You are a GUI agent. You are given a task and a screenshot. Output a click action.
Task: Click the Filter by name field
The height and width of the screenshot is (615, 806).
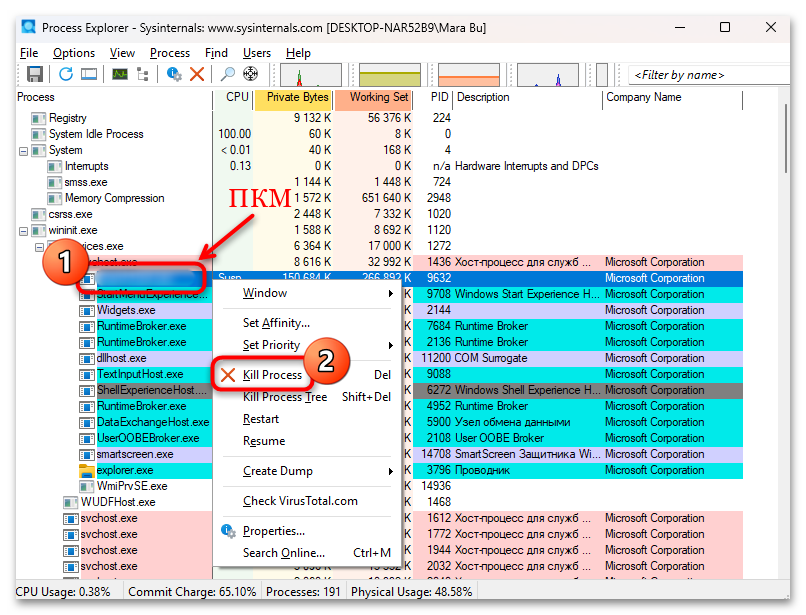(709, 75)
